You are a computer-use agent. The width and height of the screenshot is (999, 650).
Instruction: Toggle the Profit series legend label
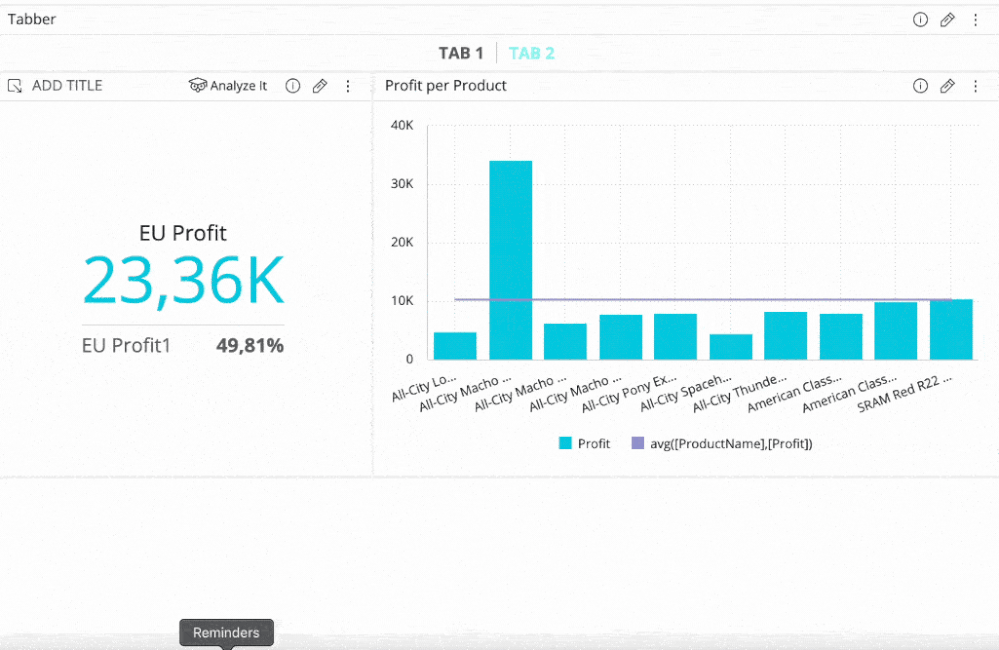pyautogui.click(x=593, y=443)
